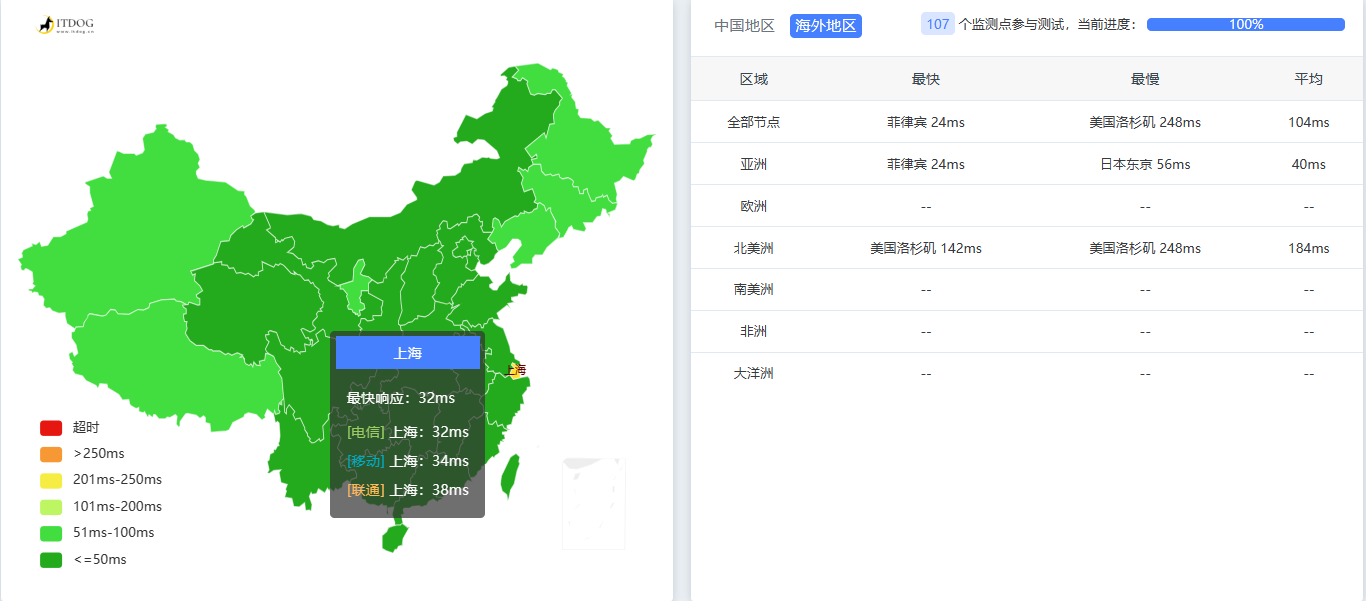Screen dimensions: 1366x601
Task: Click the red 超时 legend swatch
Action: pos(51,428)
